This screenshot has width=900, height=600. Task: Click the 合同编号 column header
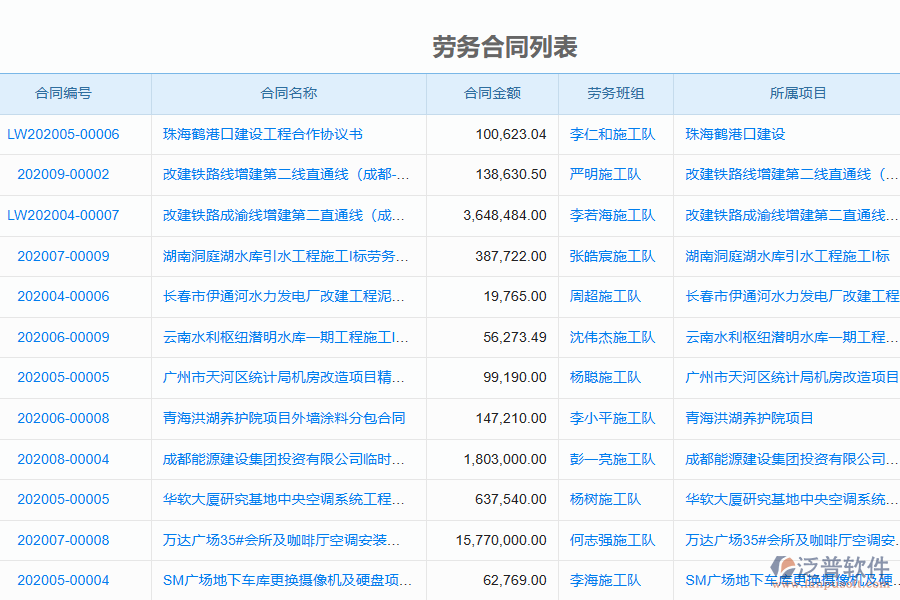(64, 93)
